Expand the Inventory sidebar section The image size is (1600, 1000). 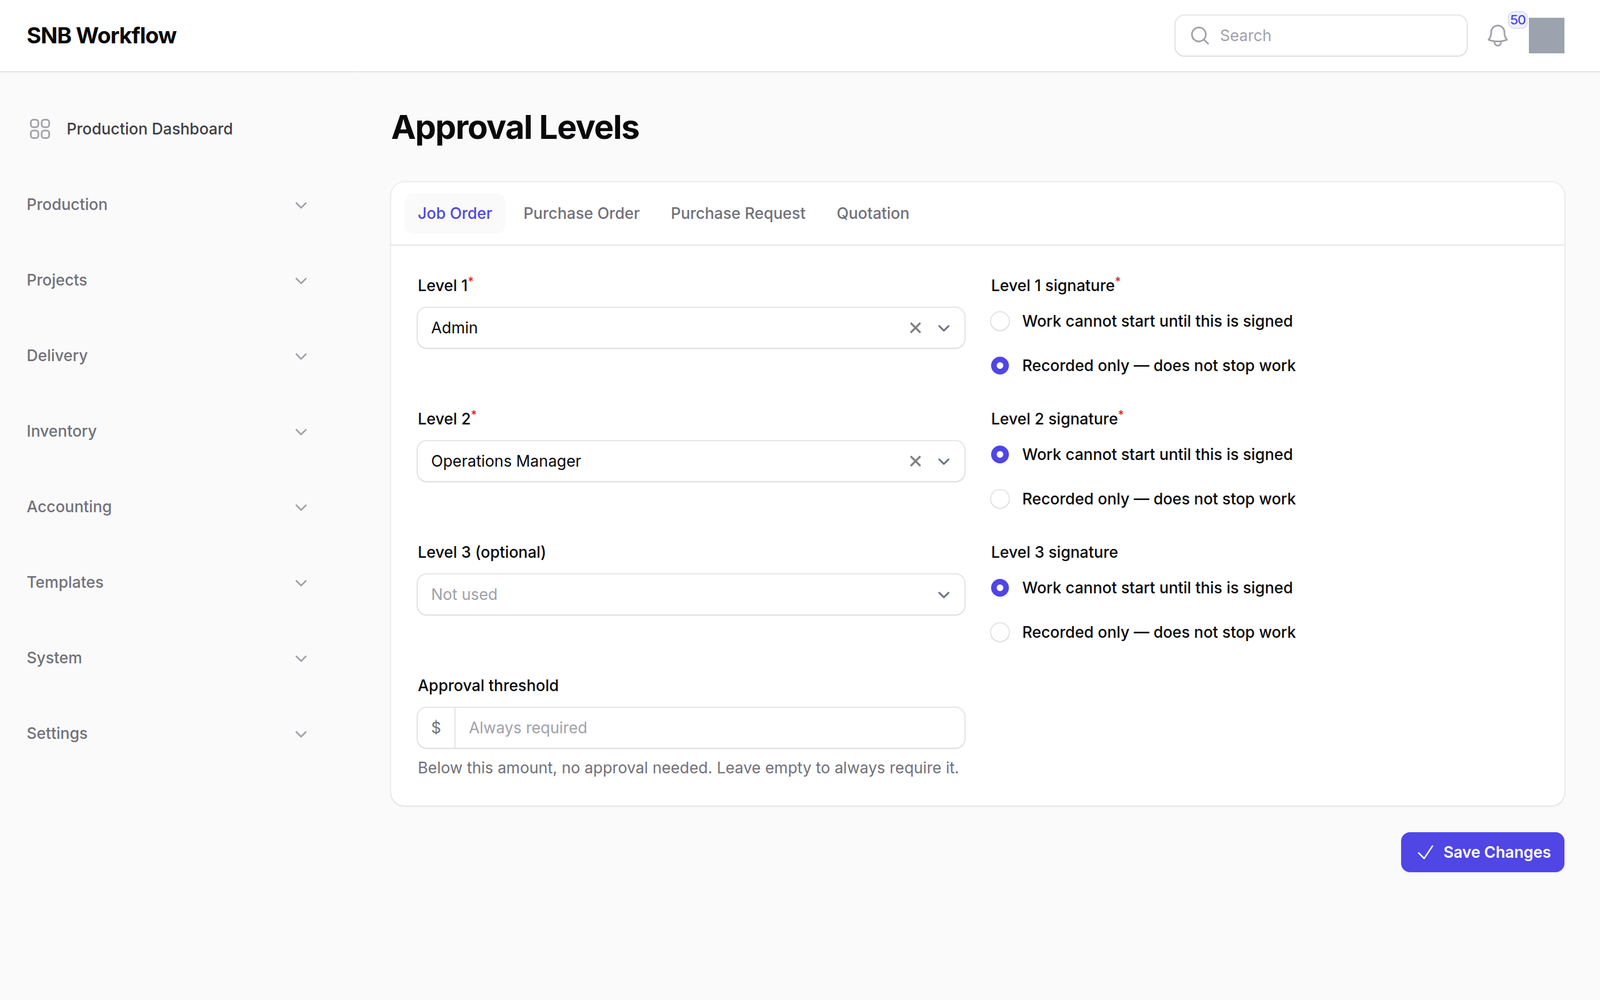tap(168, 431)
